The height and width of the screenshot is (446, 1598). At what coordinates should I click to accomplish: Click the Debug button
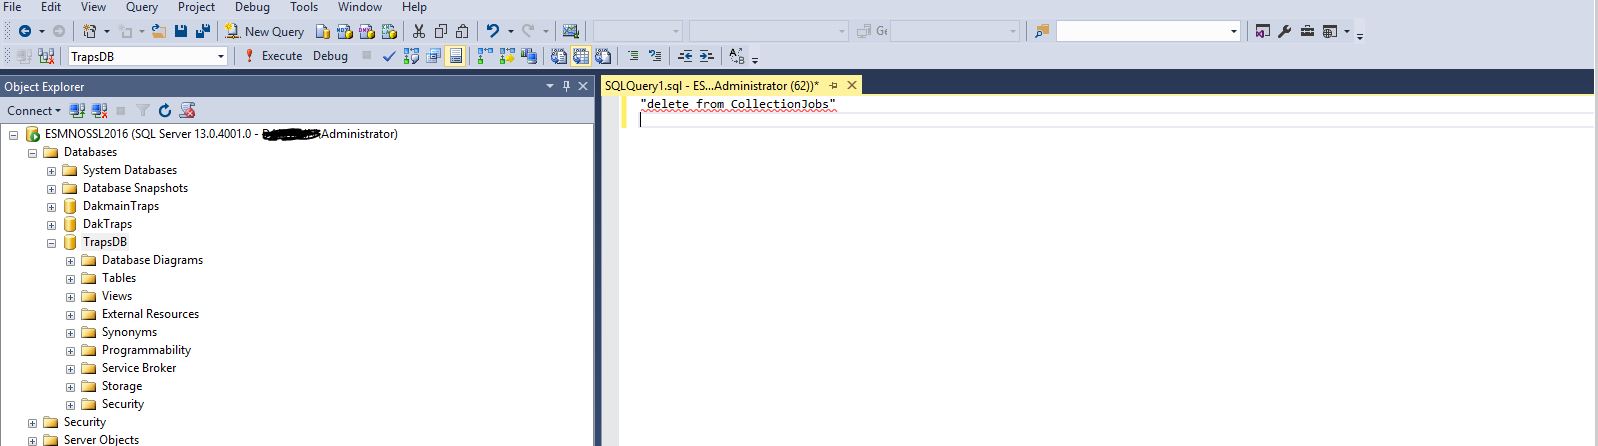pyautogui.click(x=330, y=56)
